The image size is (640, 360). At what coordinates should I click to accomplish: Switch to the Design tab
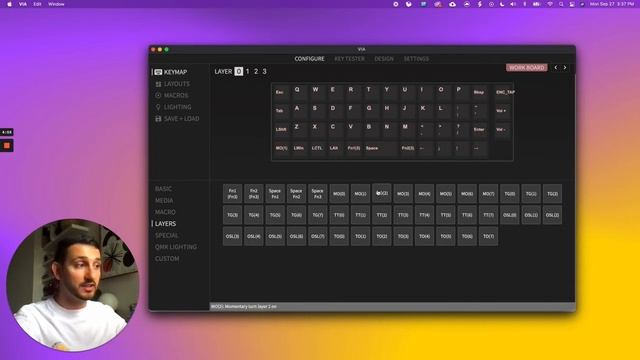tap(384, 59)
